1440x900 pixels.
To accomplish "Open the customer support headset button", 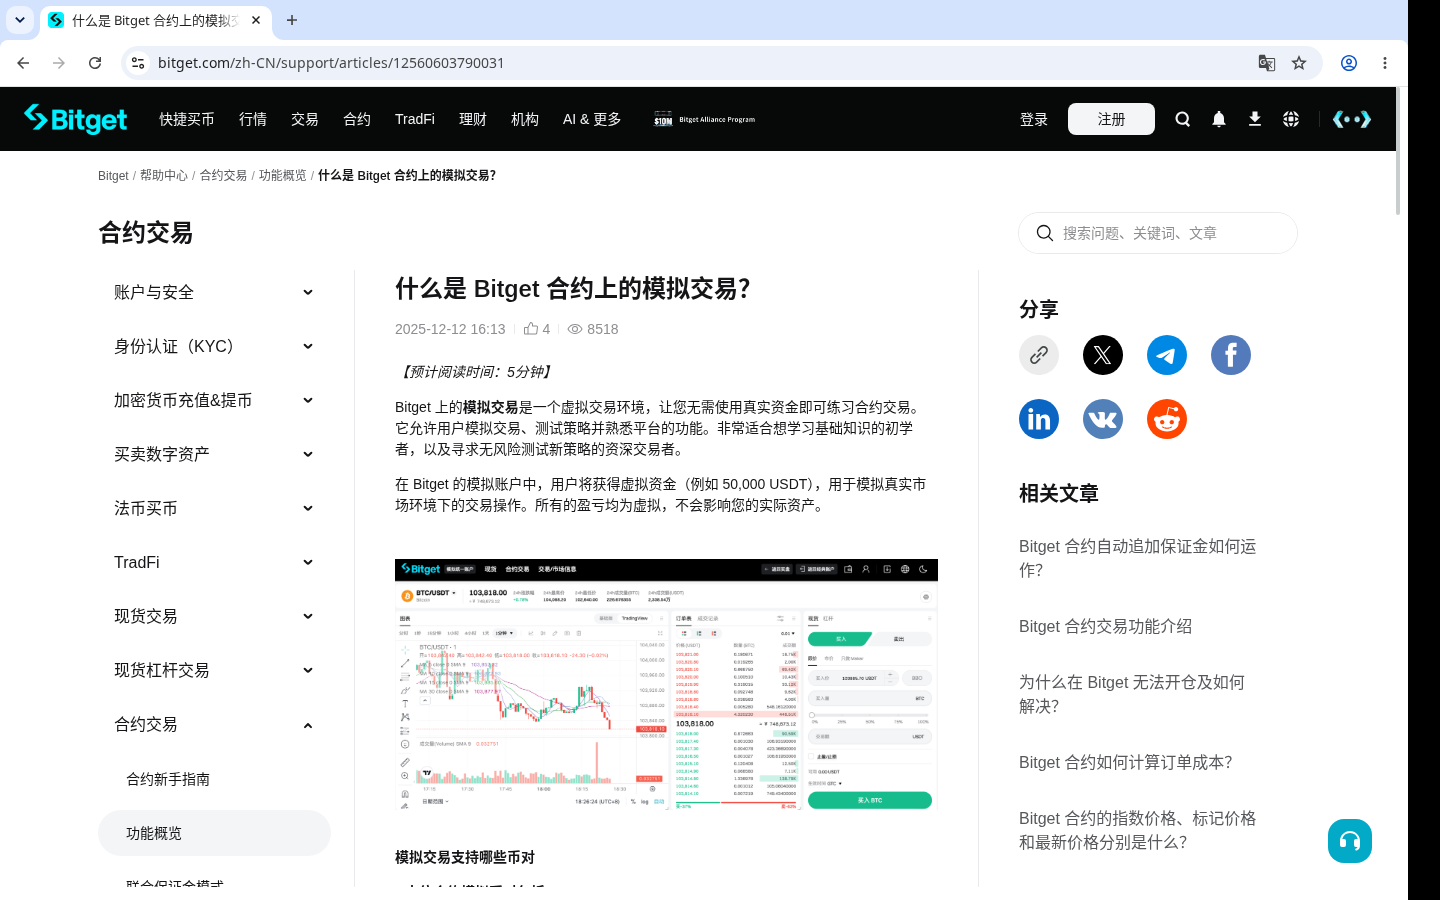I will 1350,841.
